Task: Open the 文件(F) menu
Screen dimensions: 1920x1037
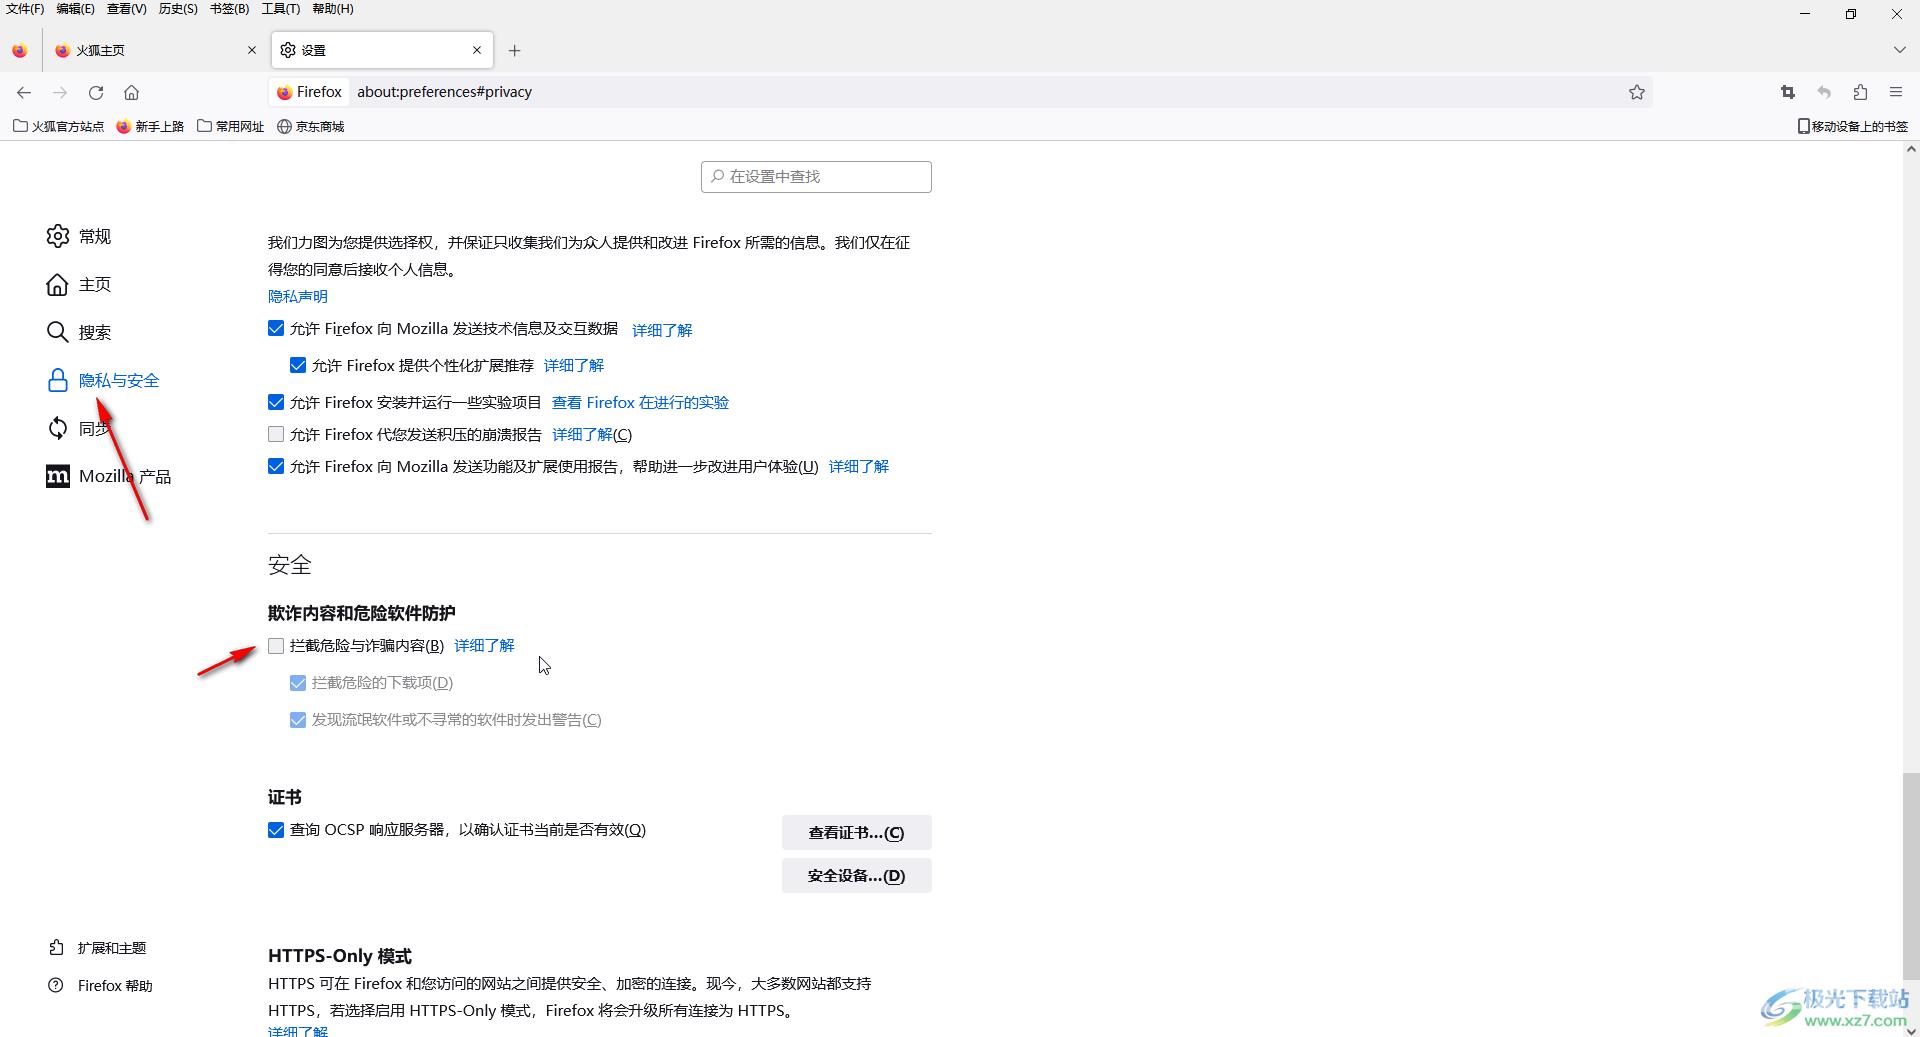Action: [x=25, y=9]
